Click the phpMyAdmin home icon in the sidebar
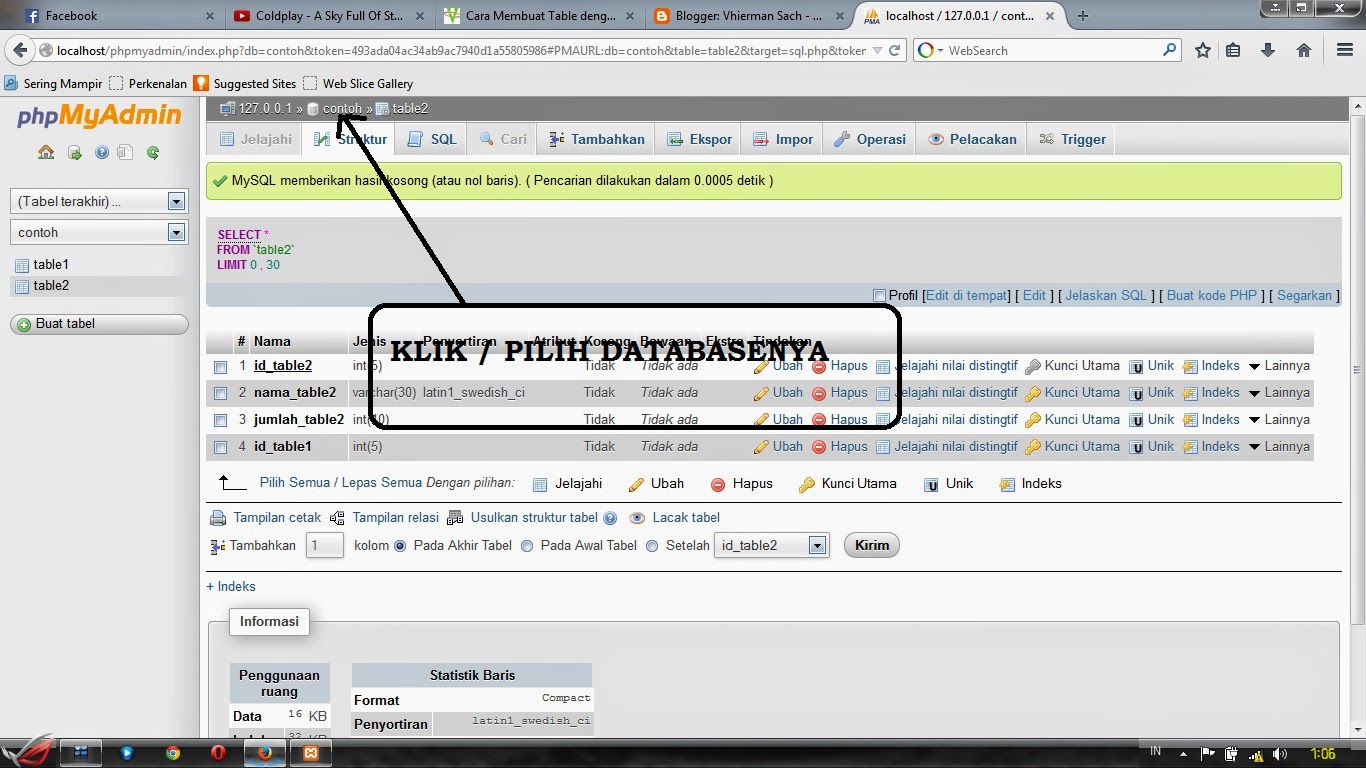 (x=45, y=152)
